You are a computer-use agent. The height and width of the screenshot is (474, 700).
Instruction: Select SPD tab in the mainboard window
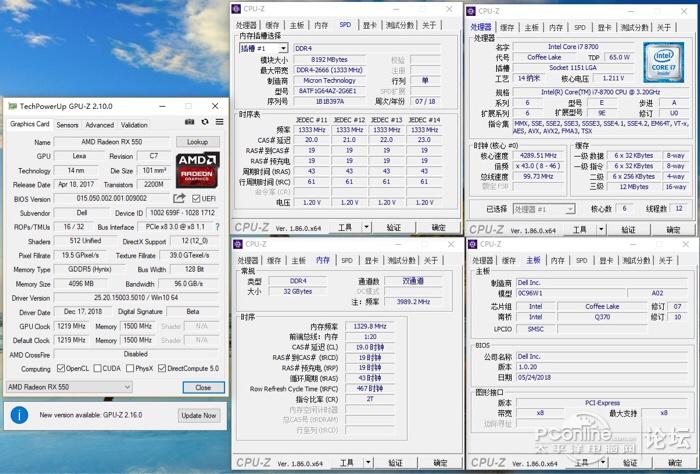pos(581,260)
